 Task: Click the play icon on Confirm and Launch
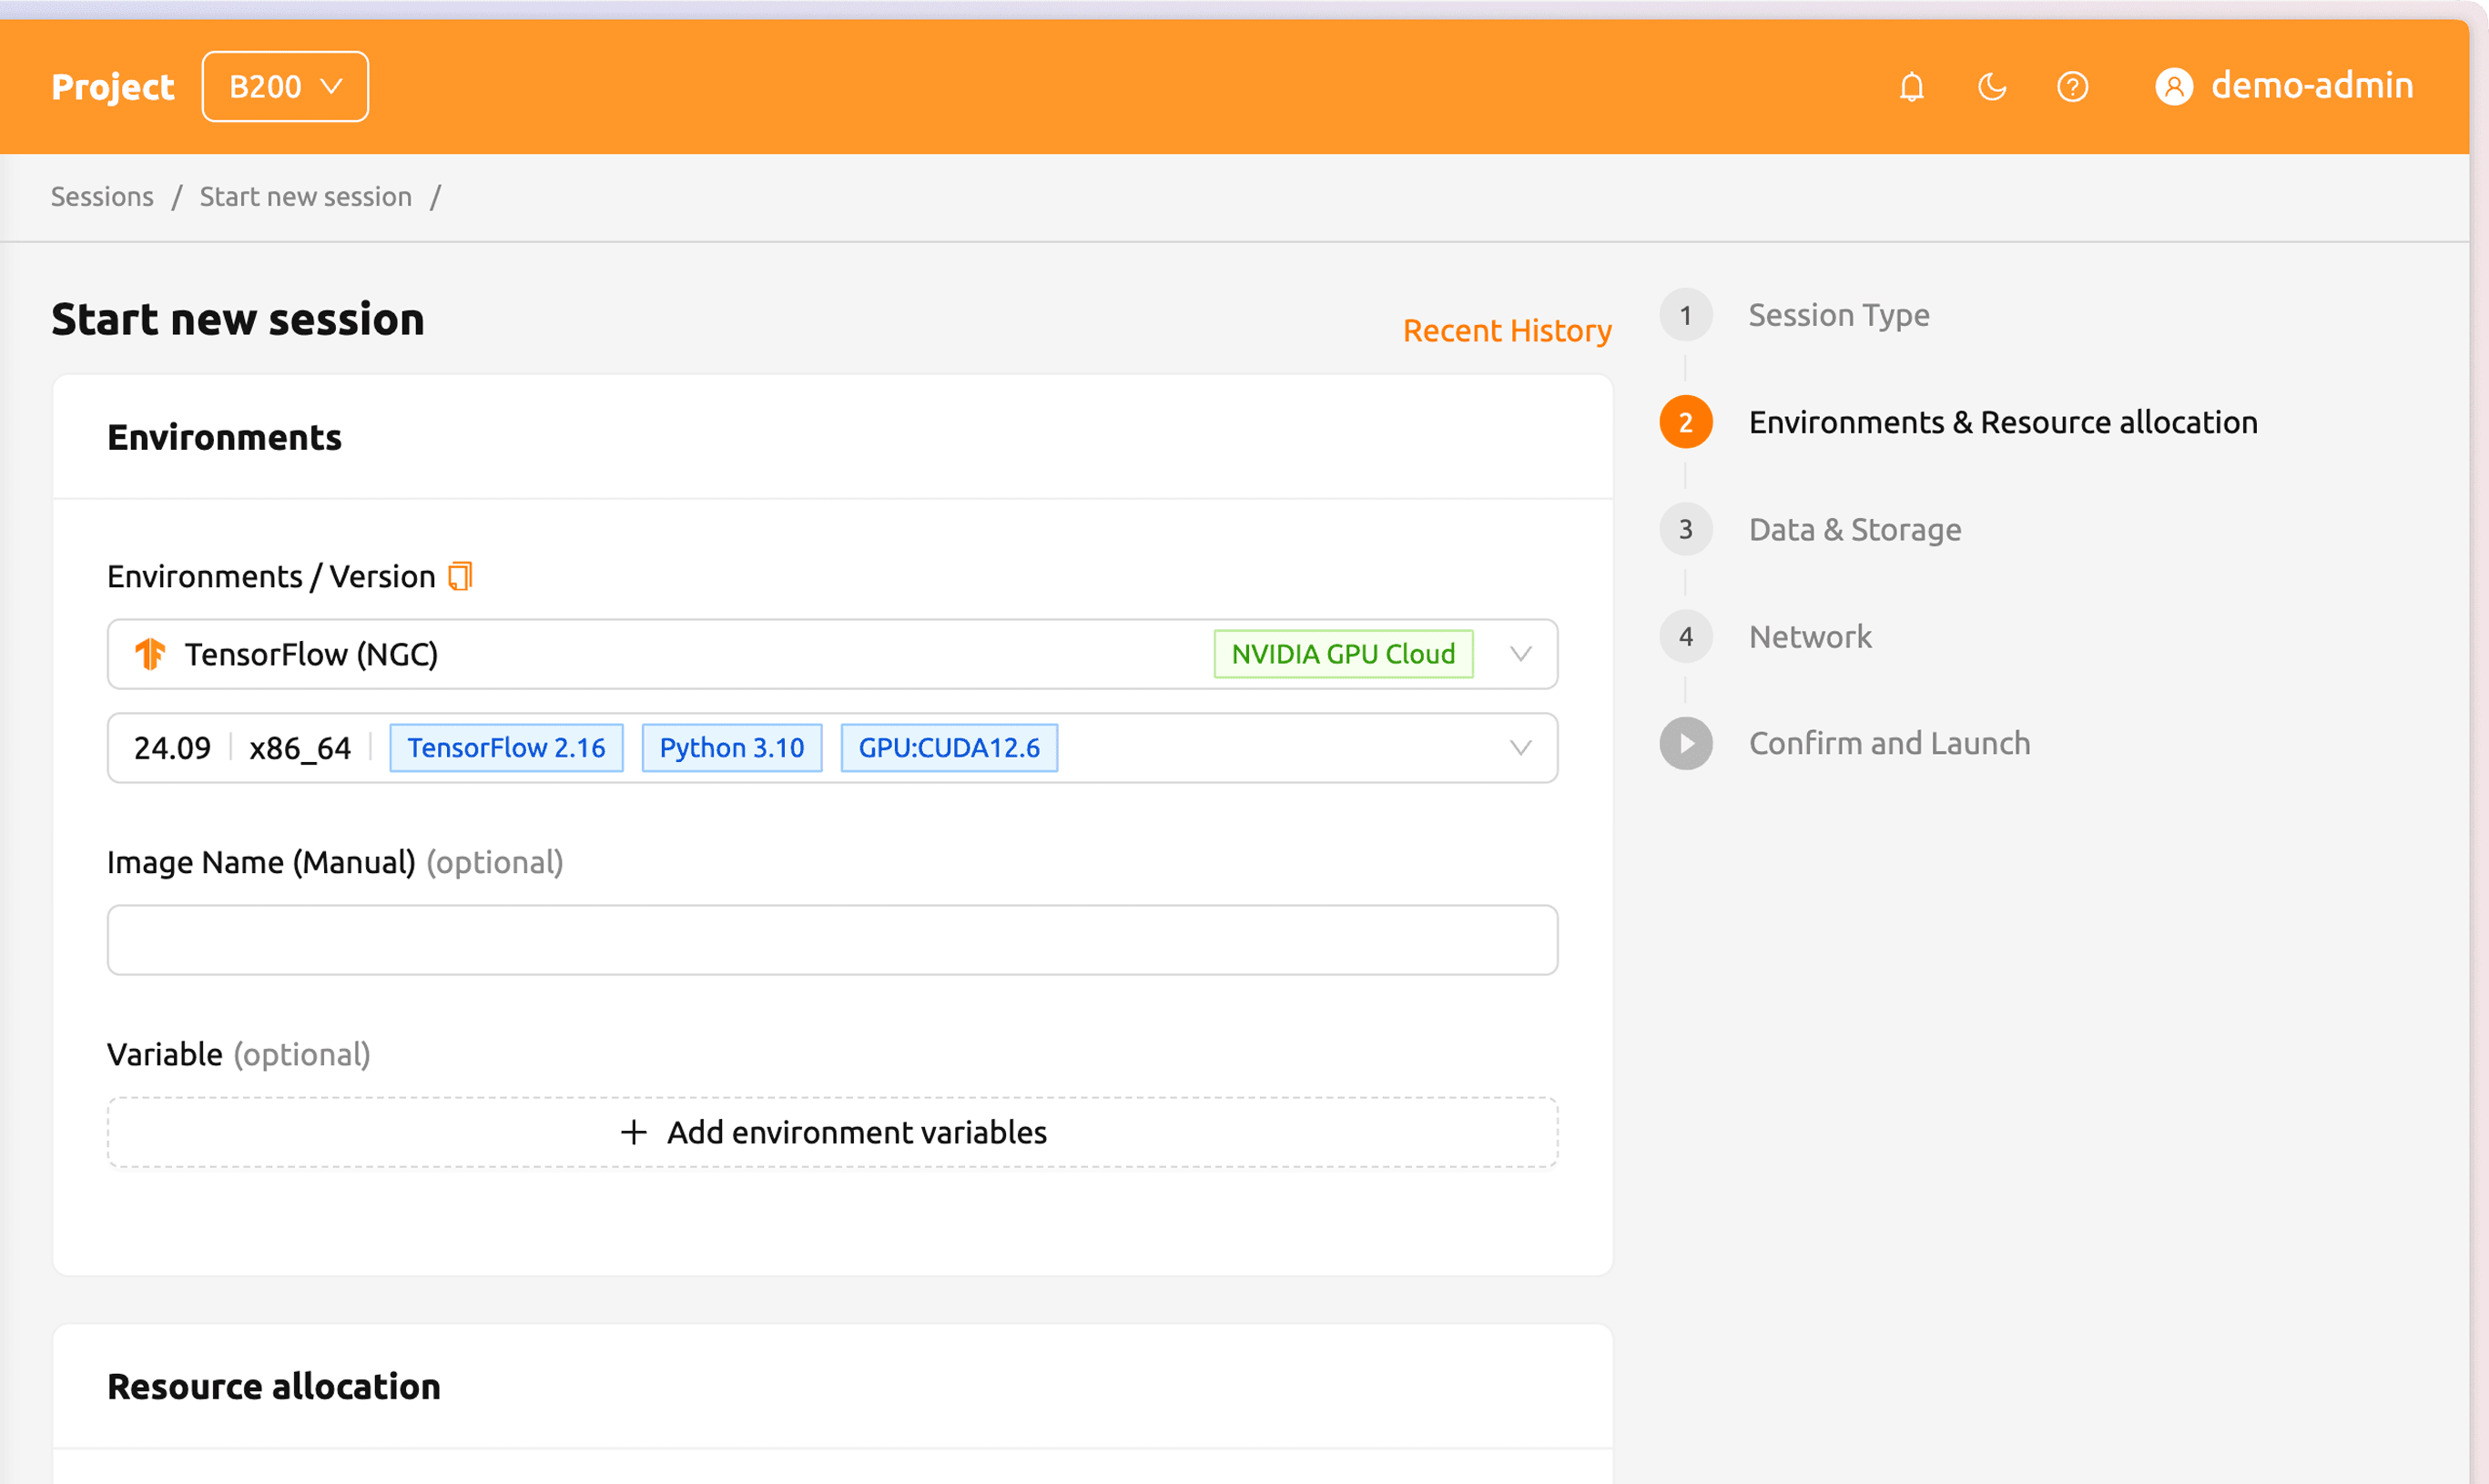pos(1686,743)
